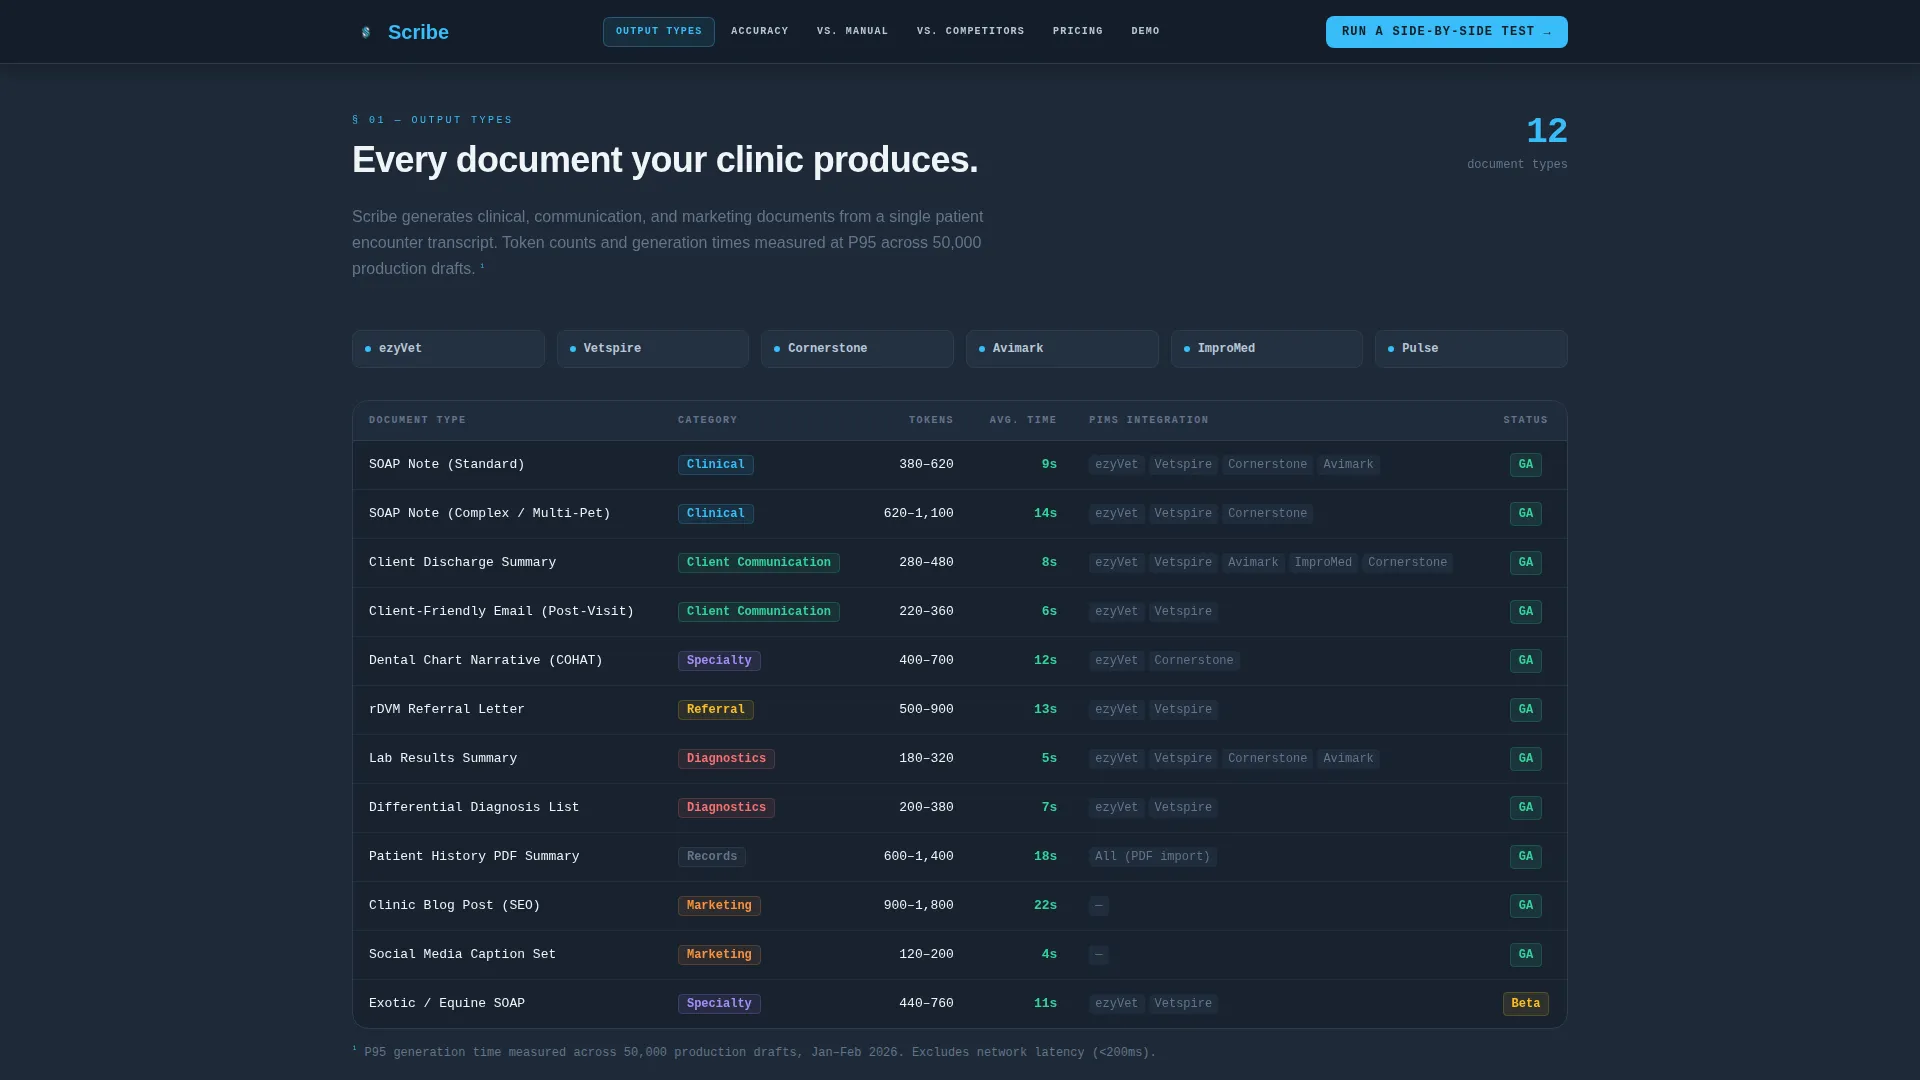This screenshot has width=1920, height=1080.
Task: Click Clinical tag on SOAP Note (Standard)
Action: tap(716, 465)
